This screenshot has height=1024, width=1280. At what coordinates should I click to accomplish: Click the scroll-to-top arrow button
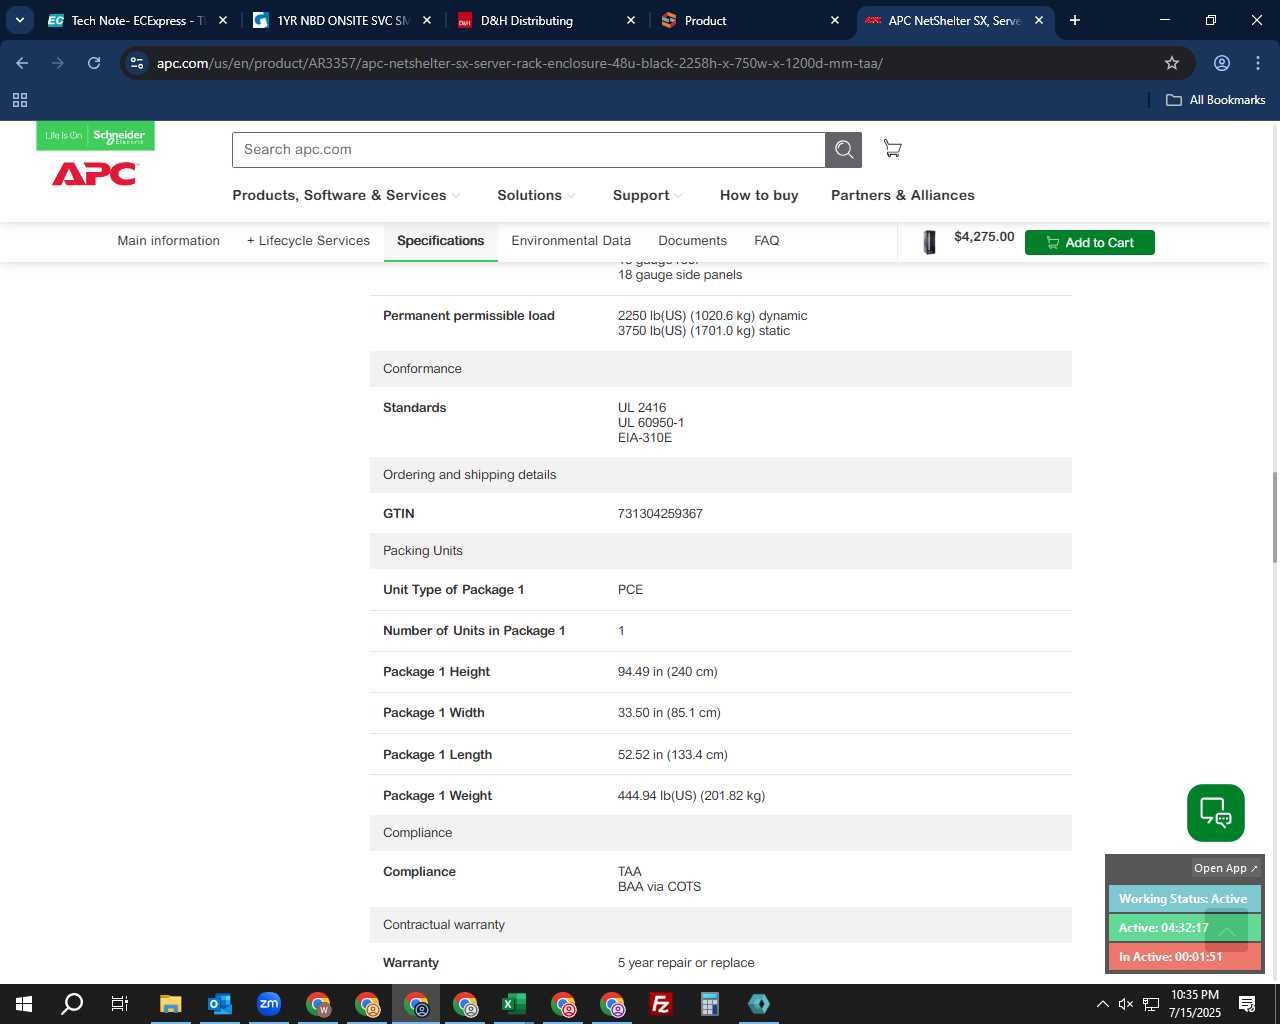[1226, 931]
